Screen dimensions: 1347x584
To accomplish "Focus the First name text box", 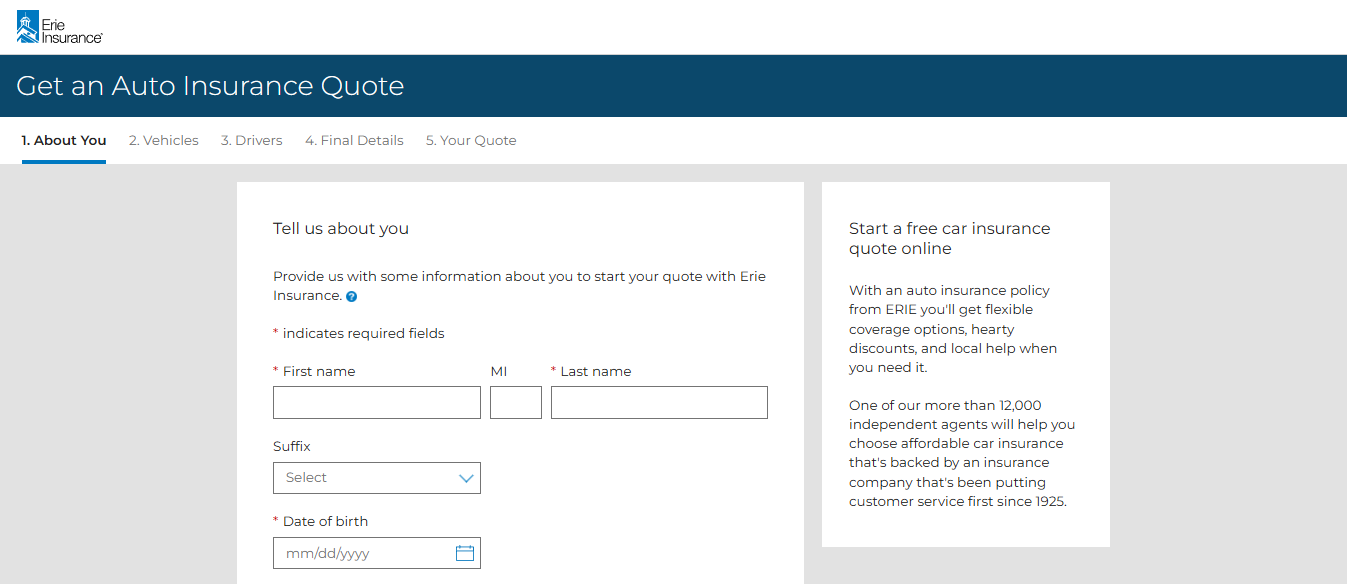I will coord(376,403).
